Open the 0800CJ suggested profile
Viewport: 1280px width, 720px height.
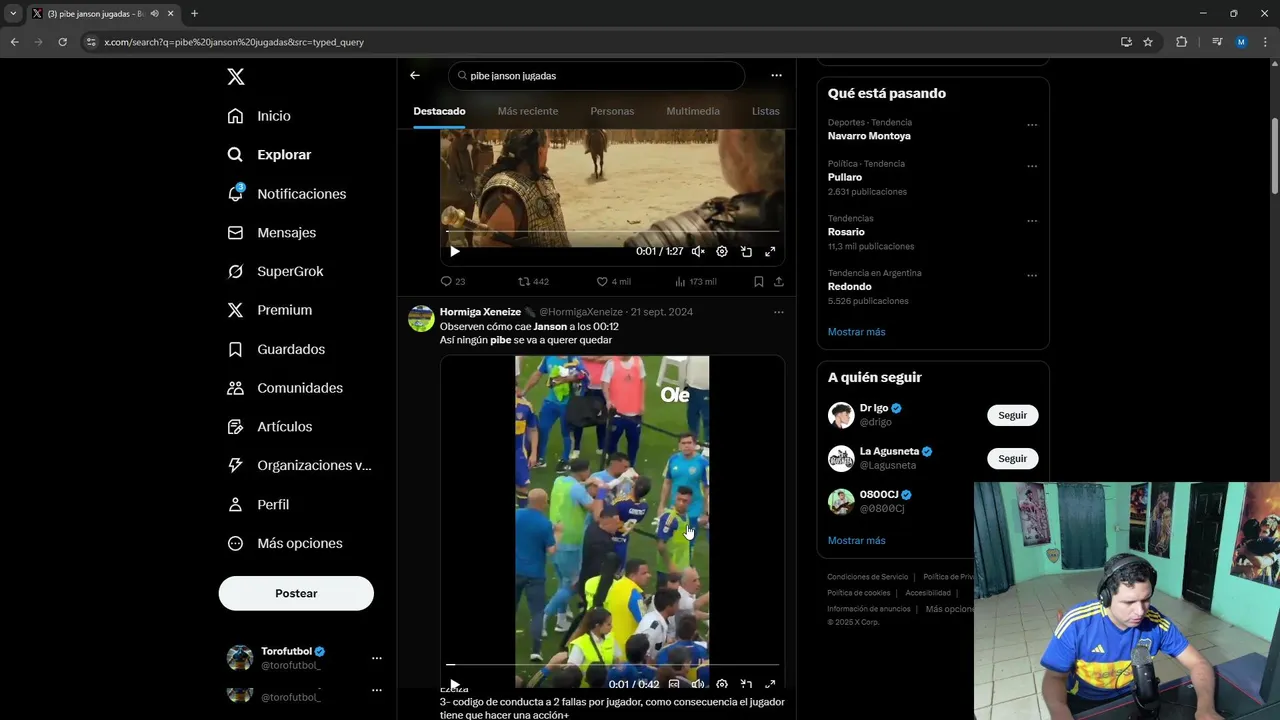[879, 495]
